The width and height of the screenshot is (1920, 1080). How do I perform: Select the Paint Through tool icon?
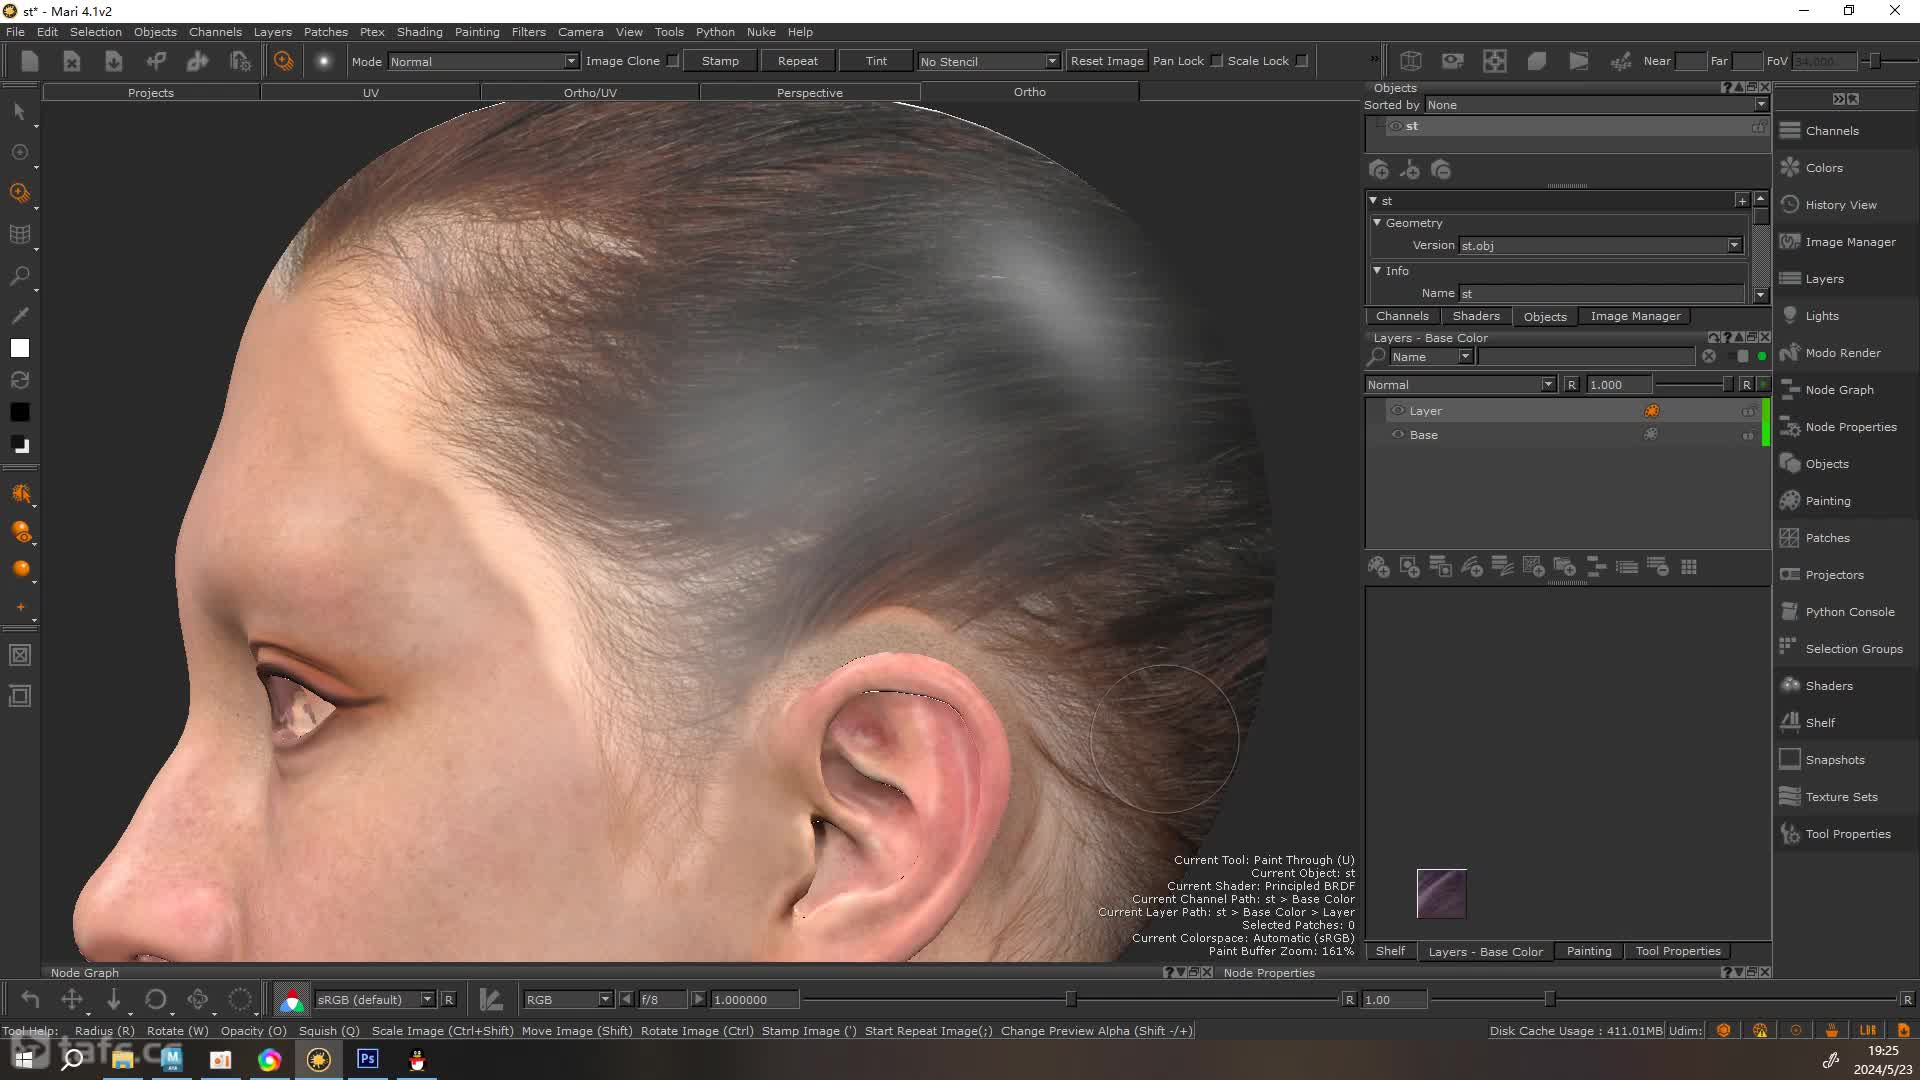19,193
